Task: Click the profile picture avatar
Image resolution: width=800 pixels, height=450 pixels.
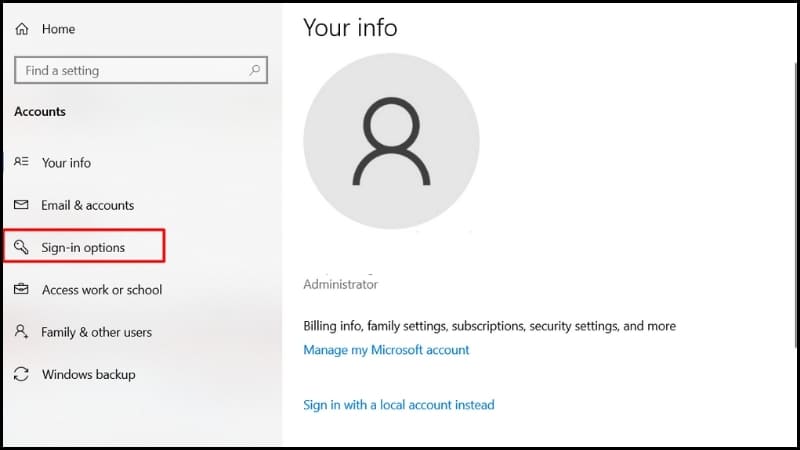Action: tap(391, 141)
